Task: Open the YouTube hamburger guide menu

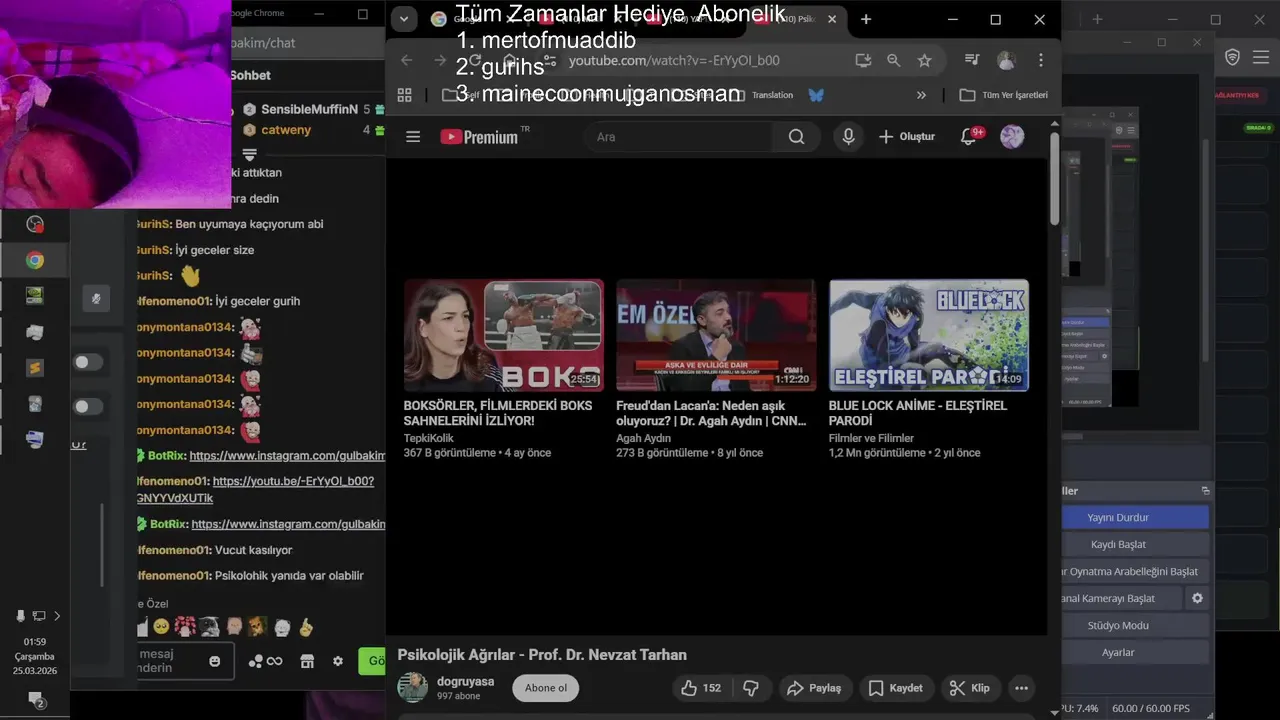Action: tap(413, 137)
